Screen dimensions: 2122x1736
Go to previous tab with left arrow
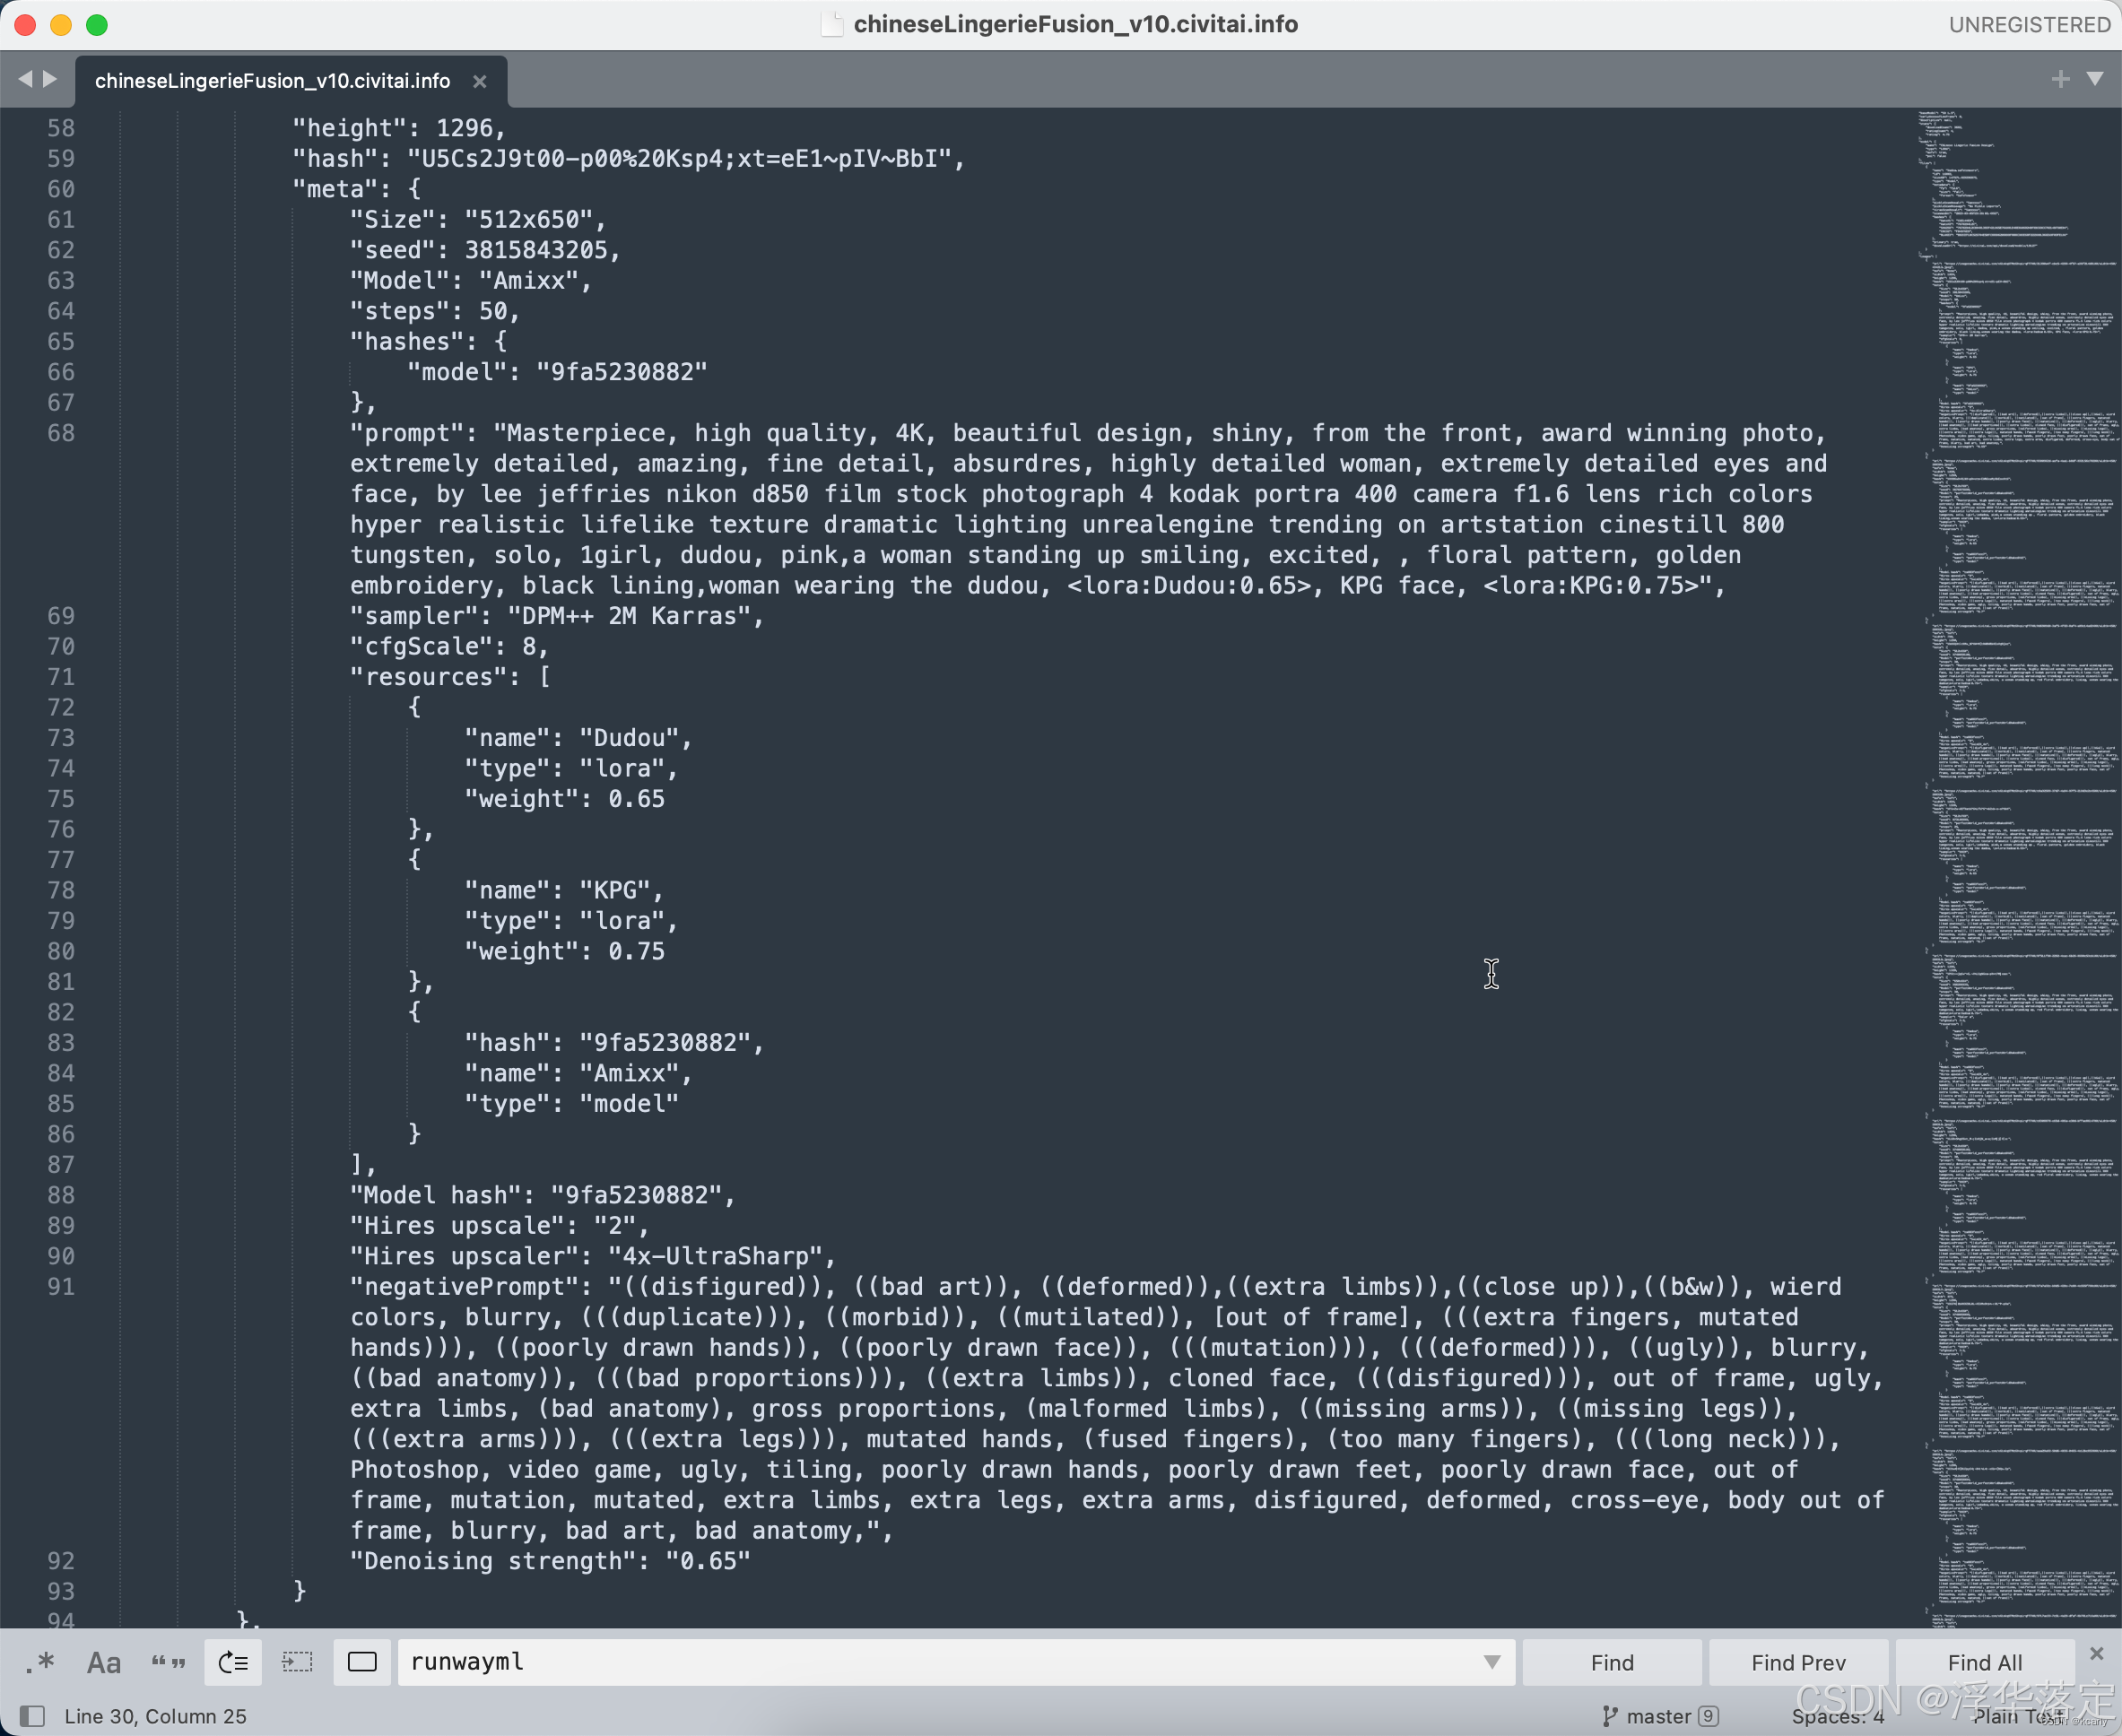(x=25, y=79)
